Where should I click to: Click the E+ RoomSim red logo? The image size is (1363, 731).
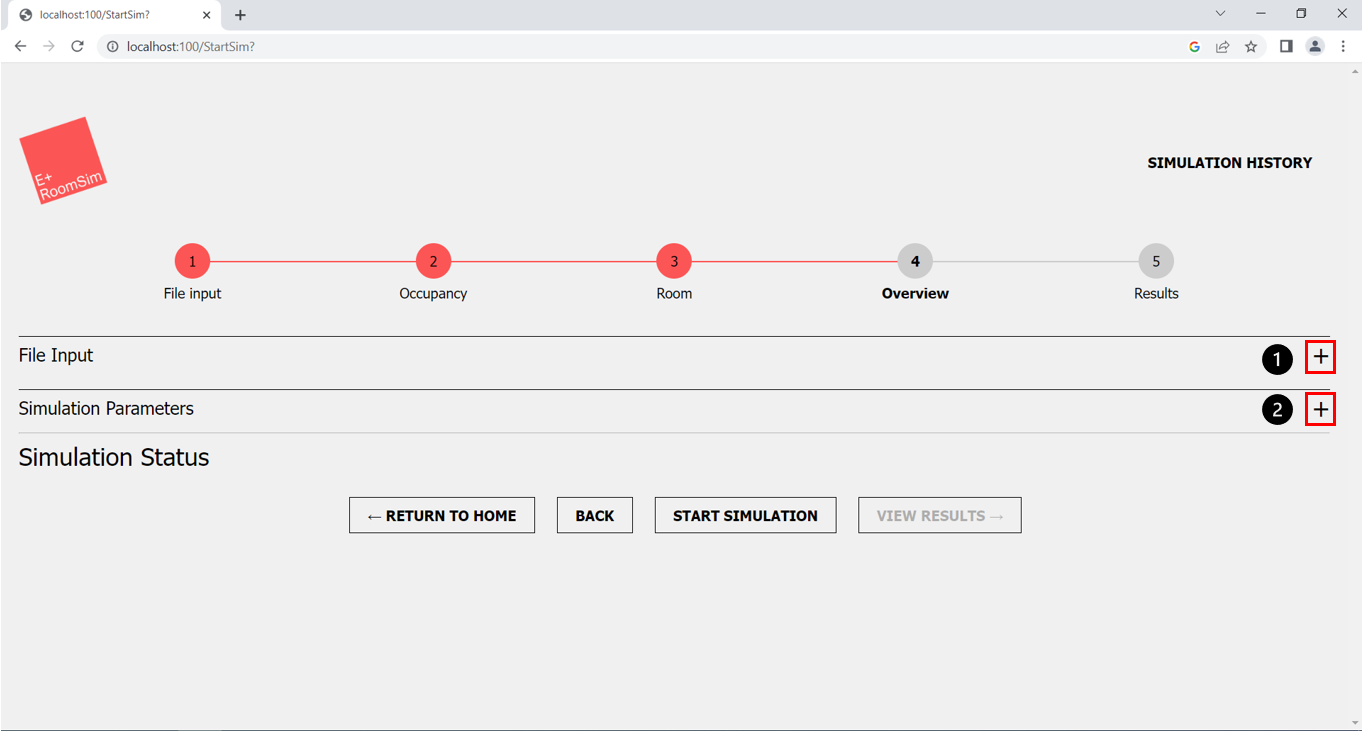click(63, 161)
